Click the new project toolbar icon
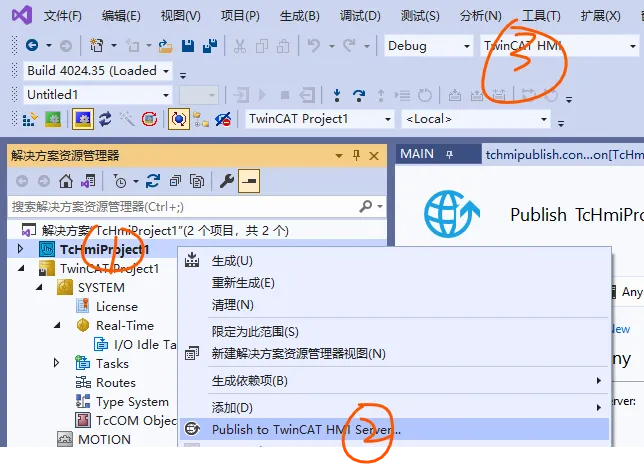The image size is (644, 466). tap(97, 45)
